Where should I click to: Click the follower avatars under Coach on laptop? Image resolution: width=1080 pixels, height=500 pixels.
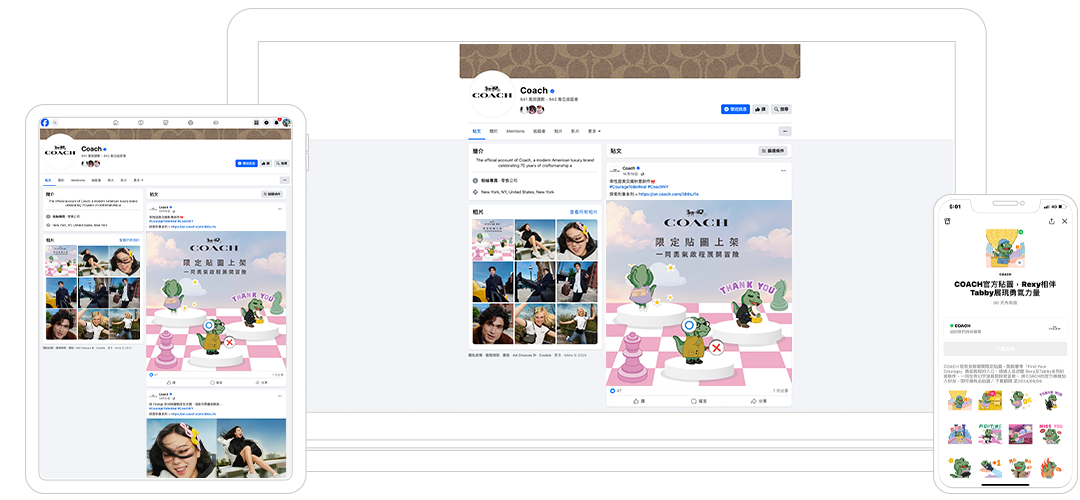532,110
